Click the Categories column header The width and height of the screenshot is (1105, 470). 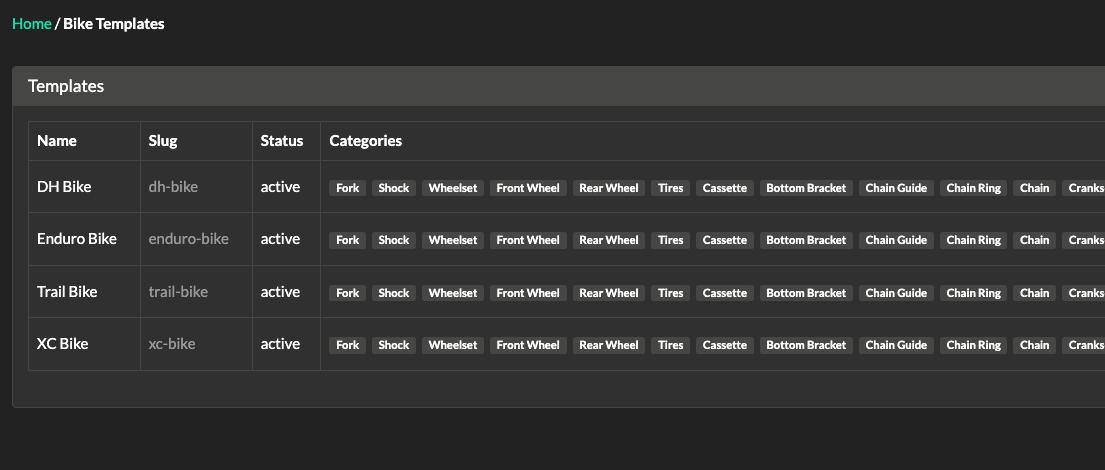click(x=366, y=141)
